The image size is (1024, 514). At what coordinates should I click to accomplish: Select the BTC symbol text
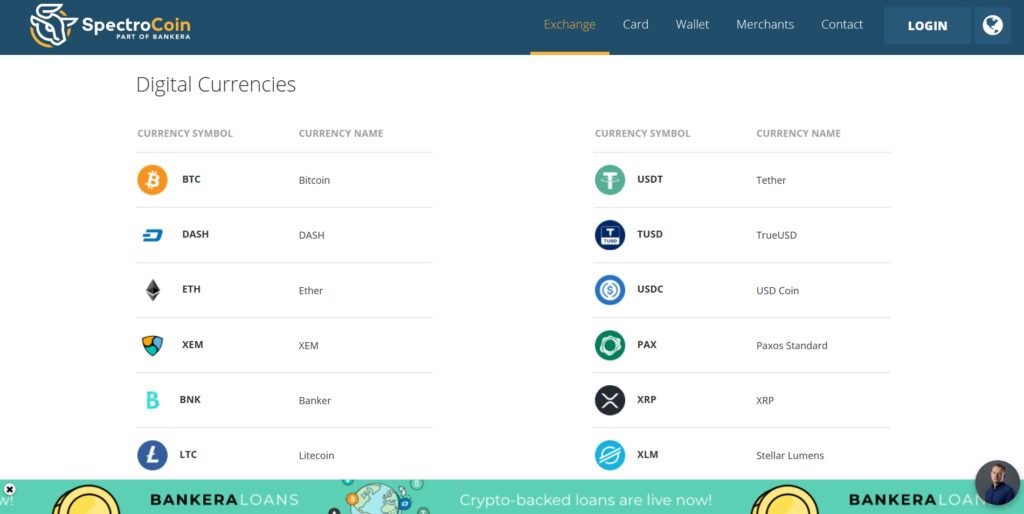point(191,179)
